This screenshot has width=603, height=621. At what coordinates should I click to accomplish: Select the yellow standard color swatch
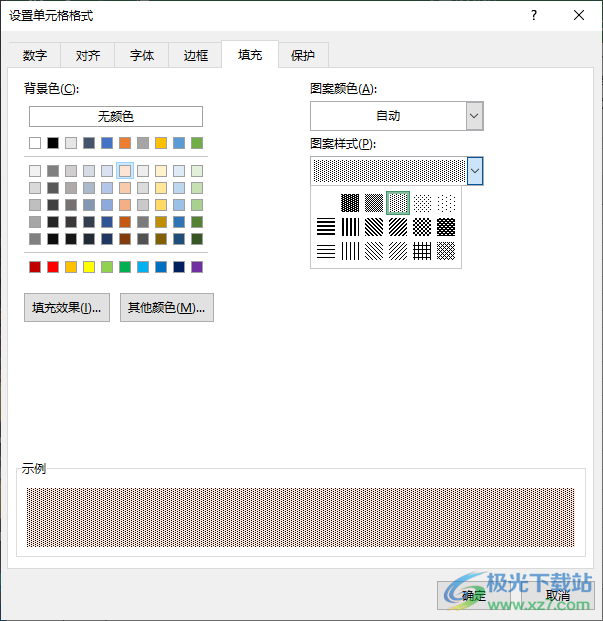[x=89, y=267]
